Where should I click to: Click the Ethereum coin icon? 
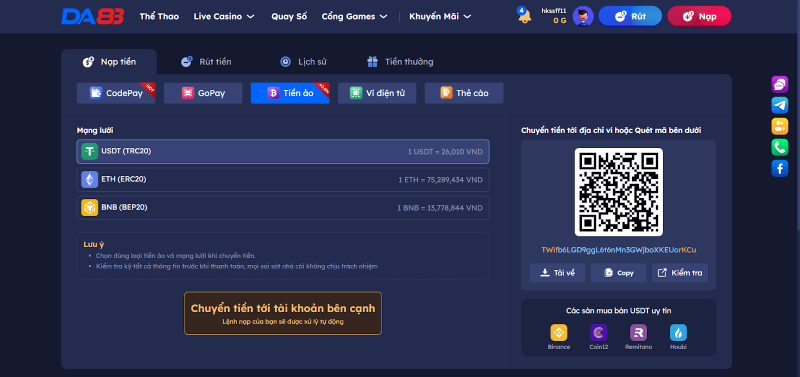[89, 180]
